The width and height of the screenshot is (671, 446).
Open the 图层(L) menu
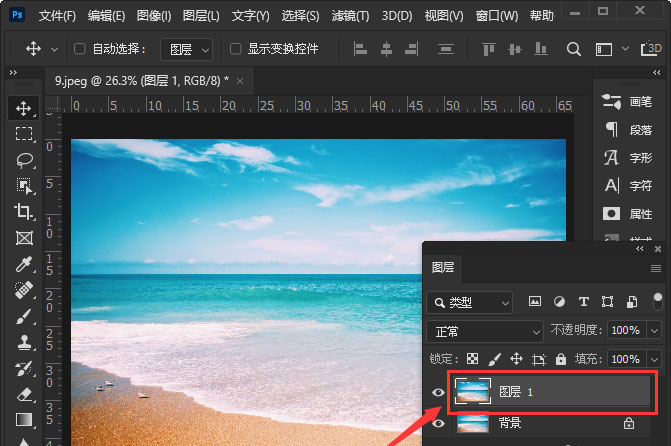(201, 16)
